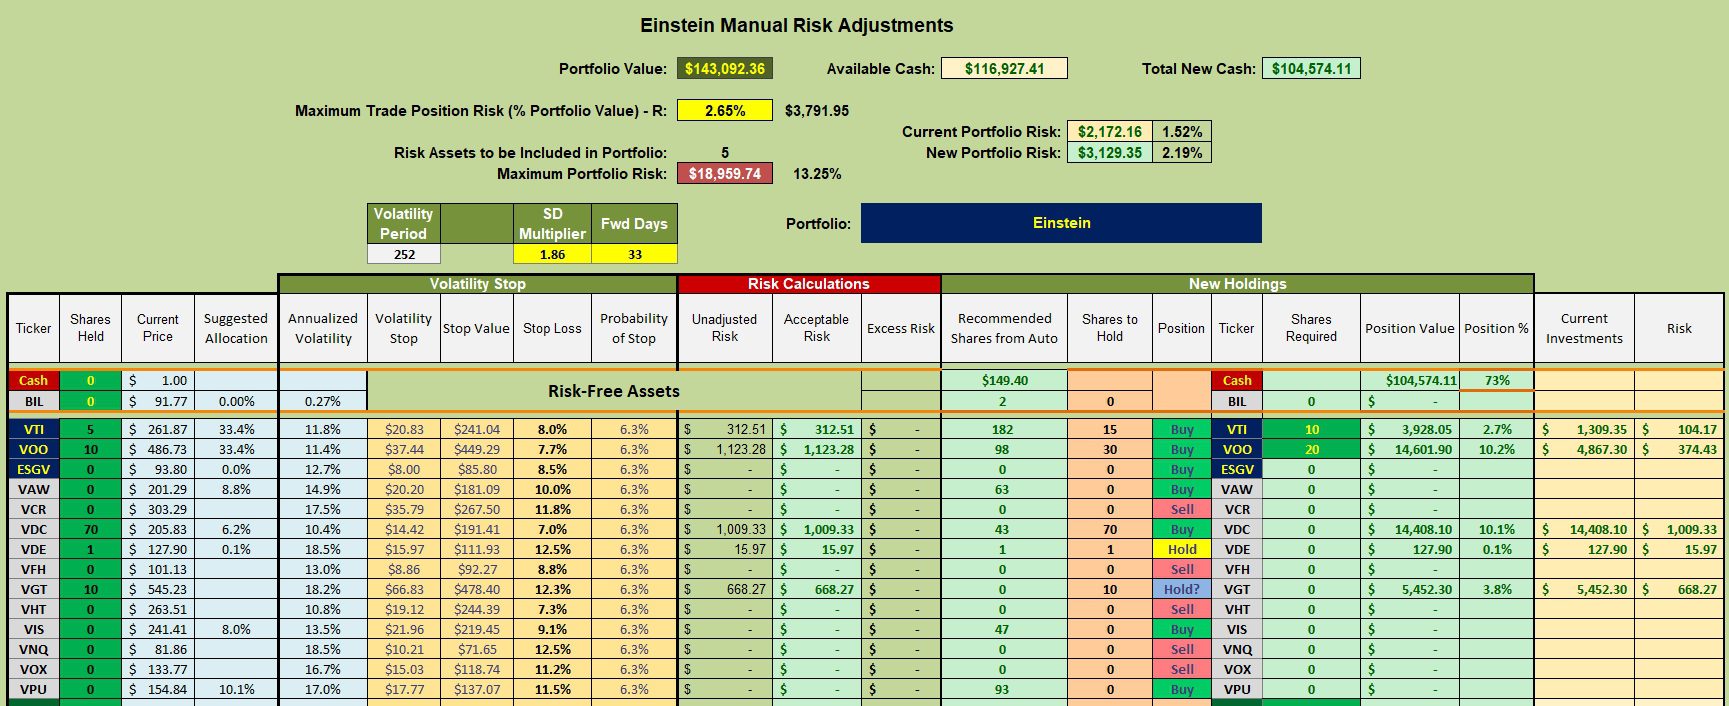Click VPU suggested allocation 10.1%

click(236, 689)
